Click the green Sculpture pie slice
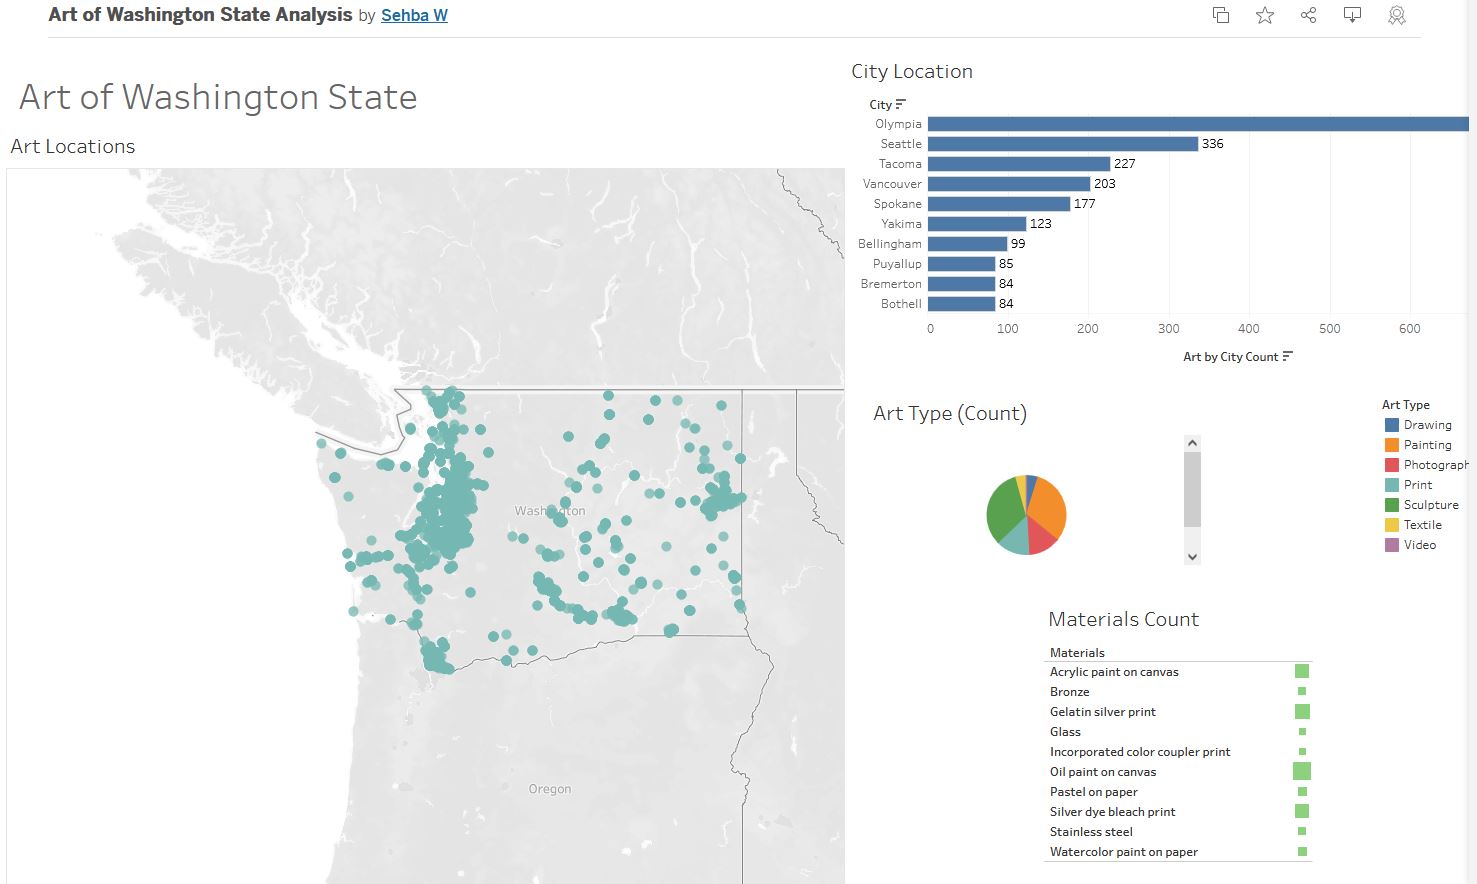1477x884 pixels. (x=1004, y=511)
